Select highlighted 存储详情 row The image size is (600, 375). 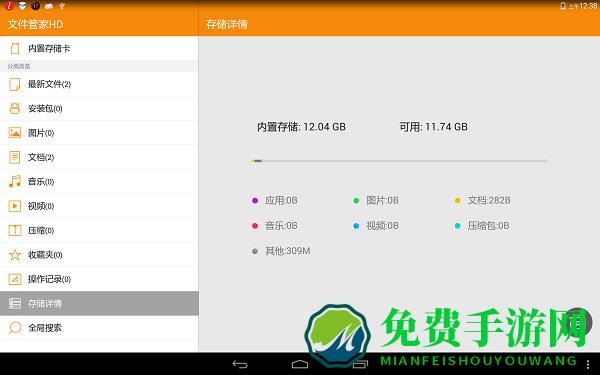[99, 303]
